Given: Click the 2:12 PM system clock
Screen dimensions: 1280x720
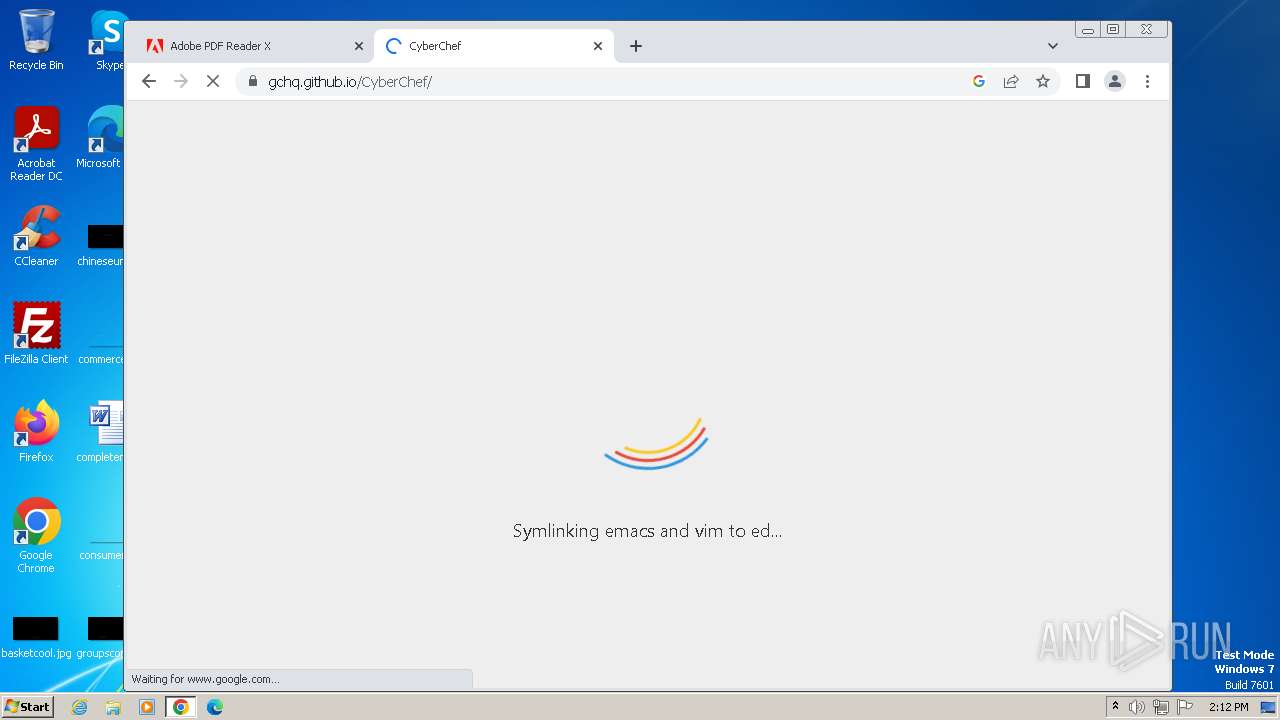Looking at the screenshot, I should tap(1228, 707).
